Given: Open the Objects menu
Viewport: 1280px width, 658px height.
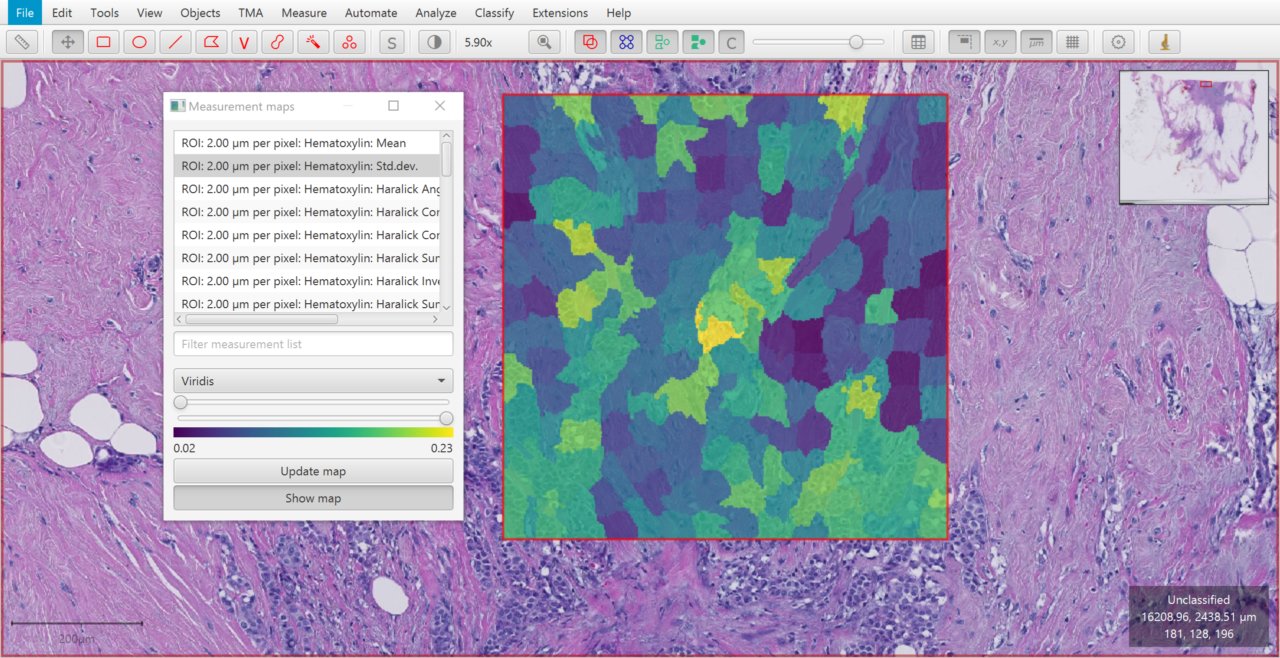Looking at the screenshot, I should (x=200, y=13).
